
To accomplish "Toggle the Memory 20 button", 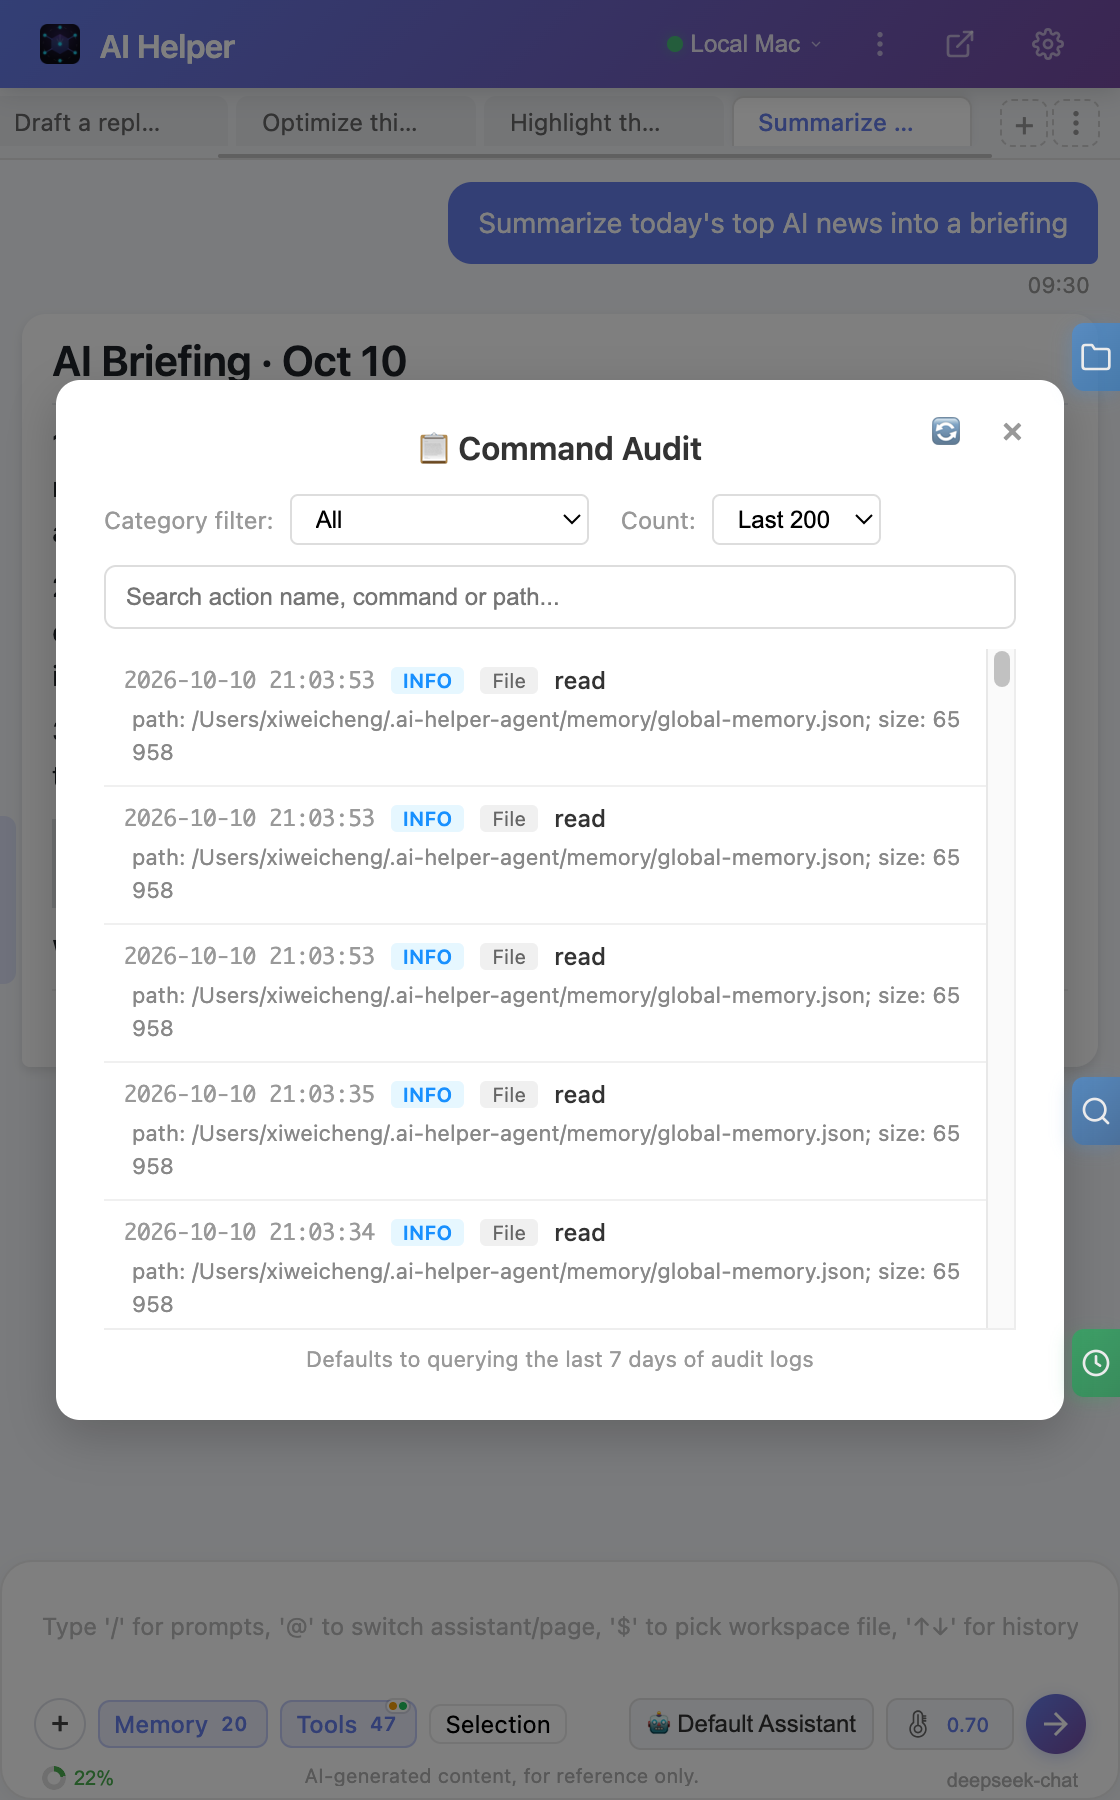I will 183,1724.
